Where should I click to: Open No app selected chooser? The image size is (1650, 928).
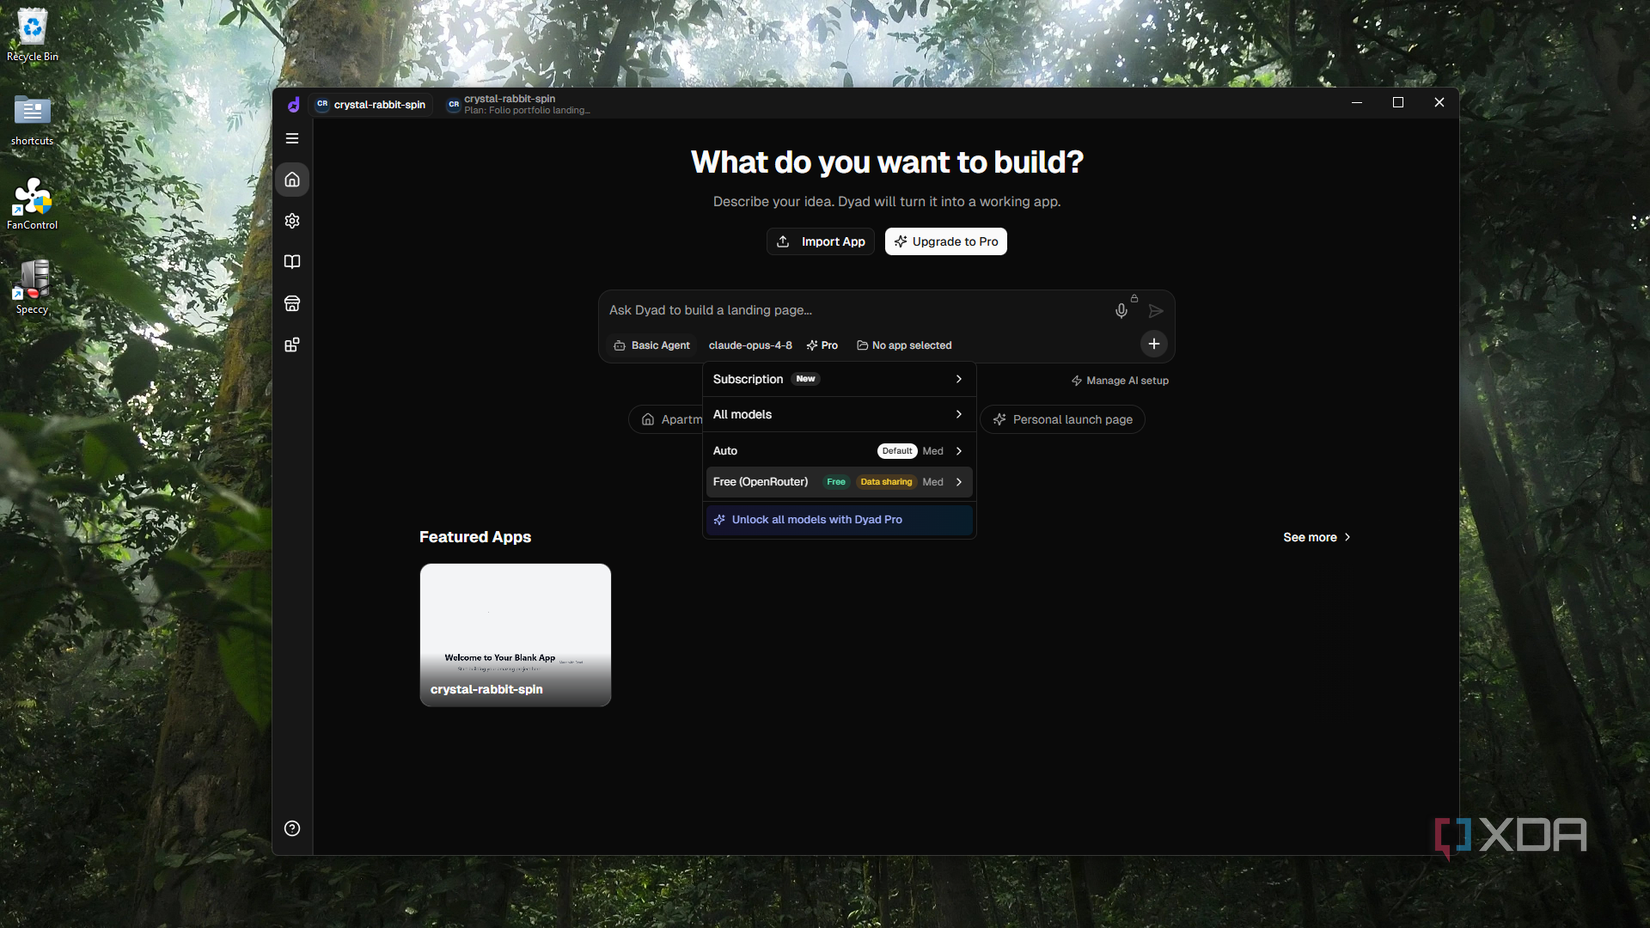pos(904,345)
